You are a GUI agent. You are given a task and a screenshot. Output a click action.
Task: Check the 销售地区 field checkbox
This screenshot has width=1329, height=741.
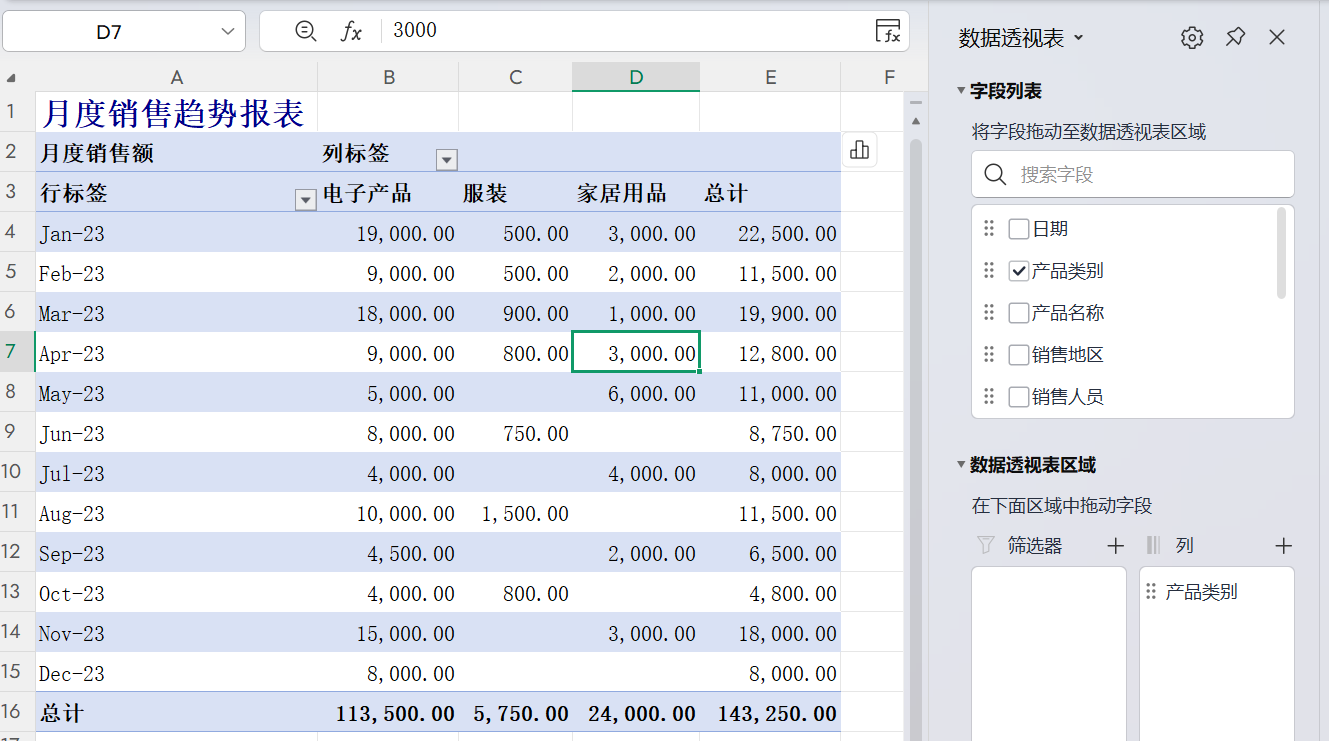(1019, 355)
